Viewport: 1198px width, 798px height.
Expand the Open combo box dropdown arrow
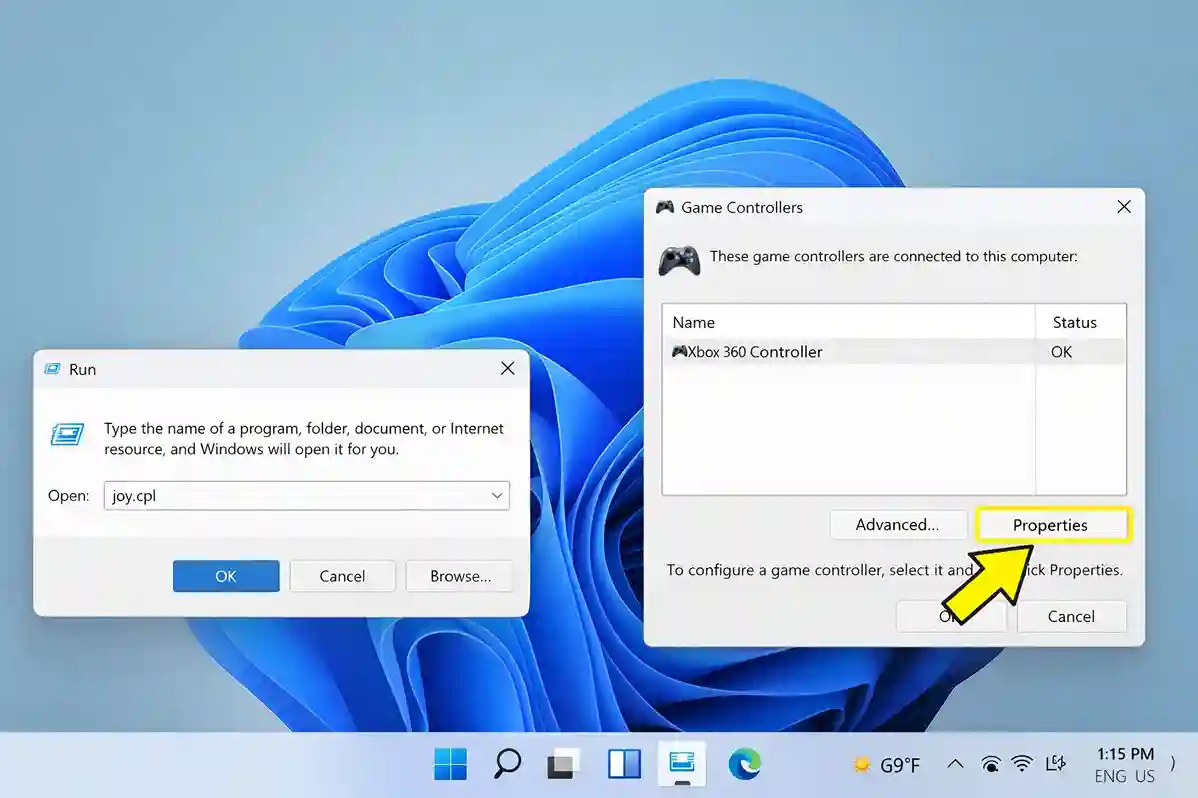(497, 496)
